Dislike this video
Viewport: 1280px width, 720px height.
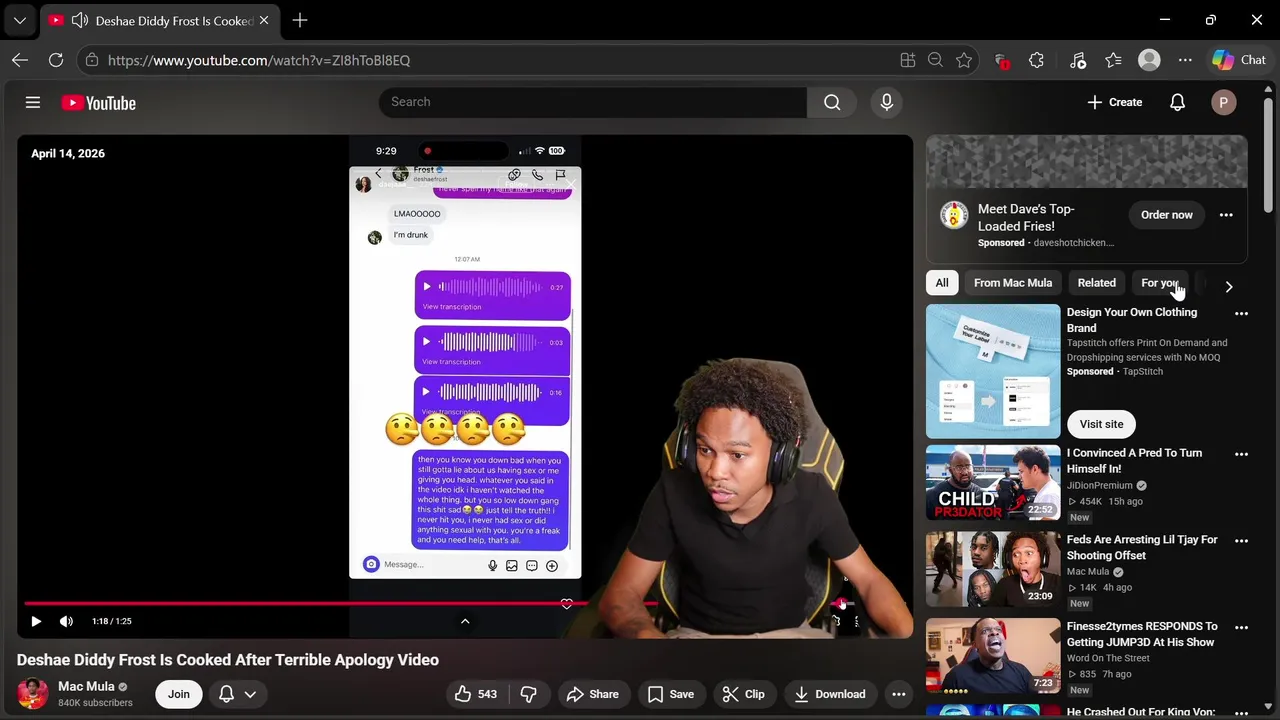click(529, 694)
